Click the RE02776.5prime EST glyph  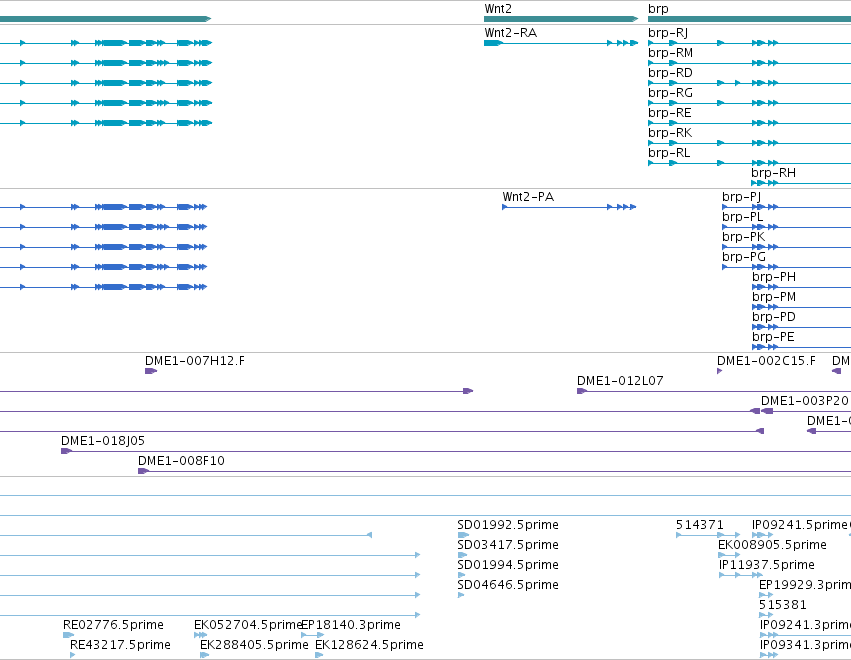point(68,635)
